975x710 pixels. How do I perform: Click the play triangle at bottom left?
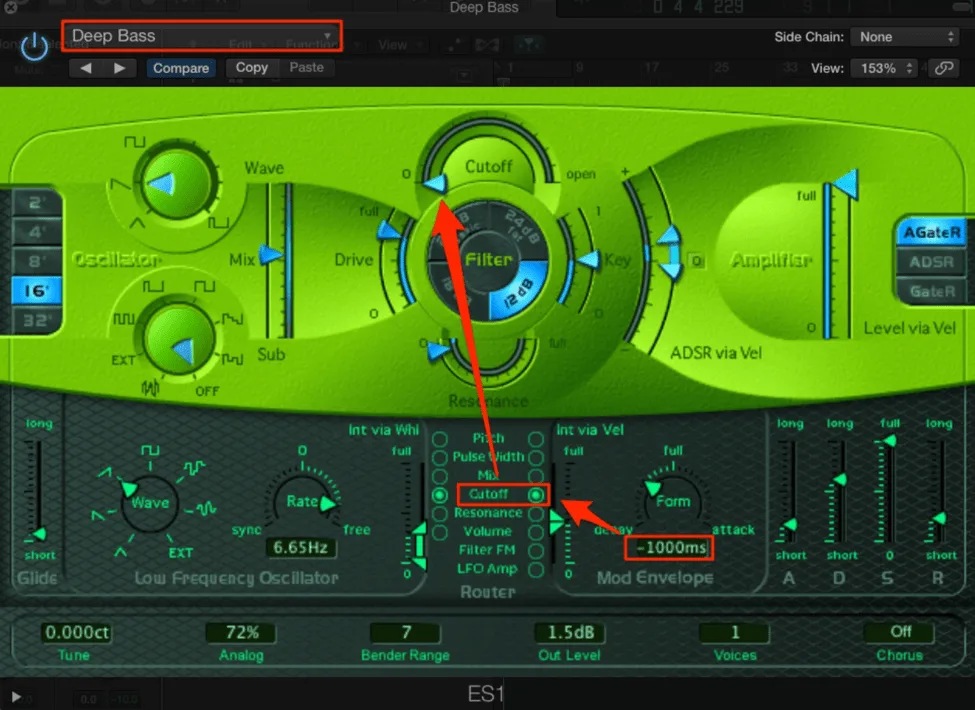point(16,697)
